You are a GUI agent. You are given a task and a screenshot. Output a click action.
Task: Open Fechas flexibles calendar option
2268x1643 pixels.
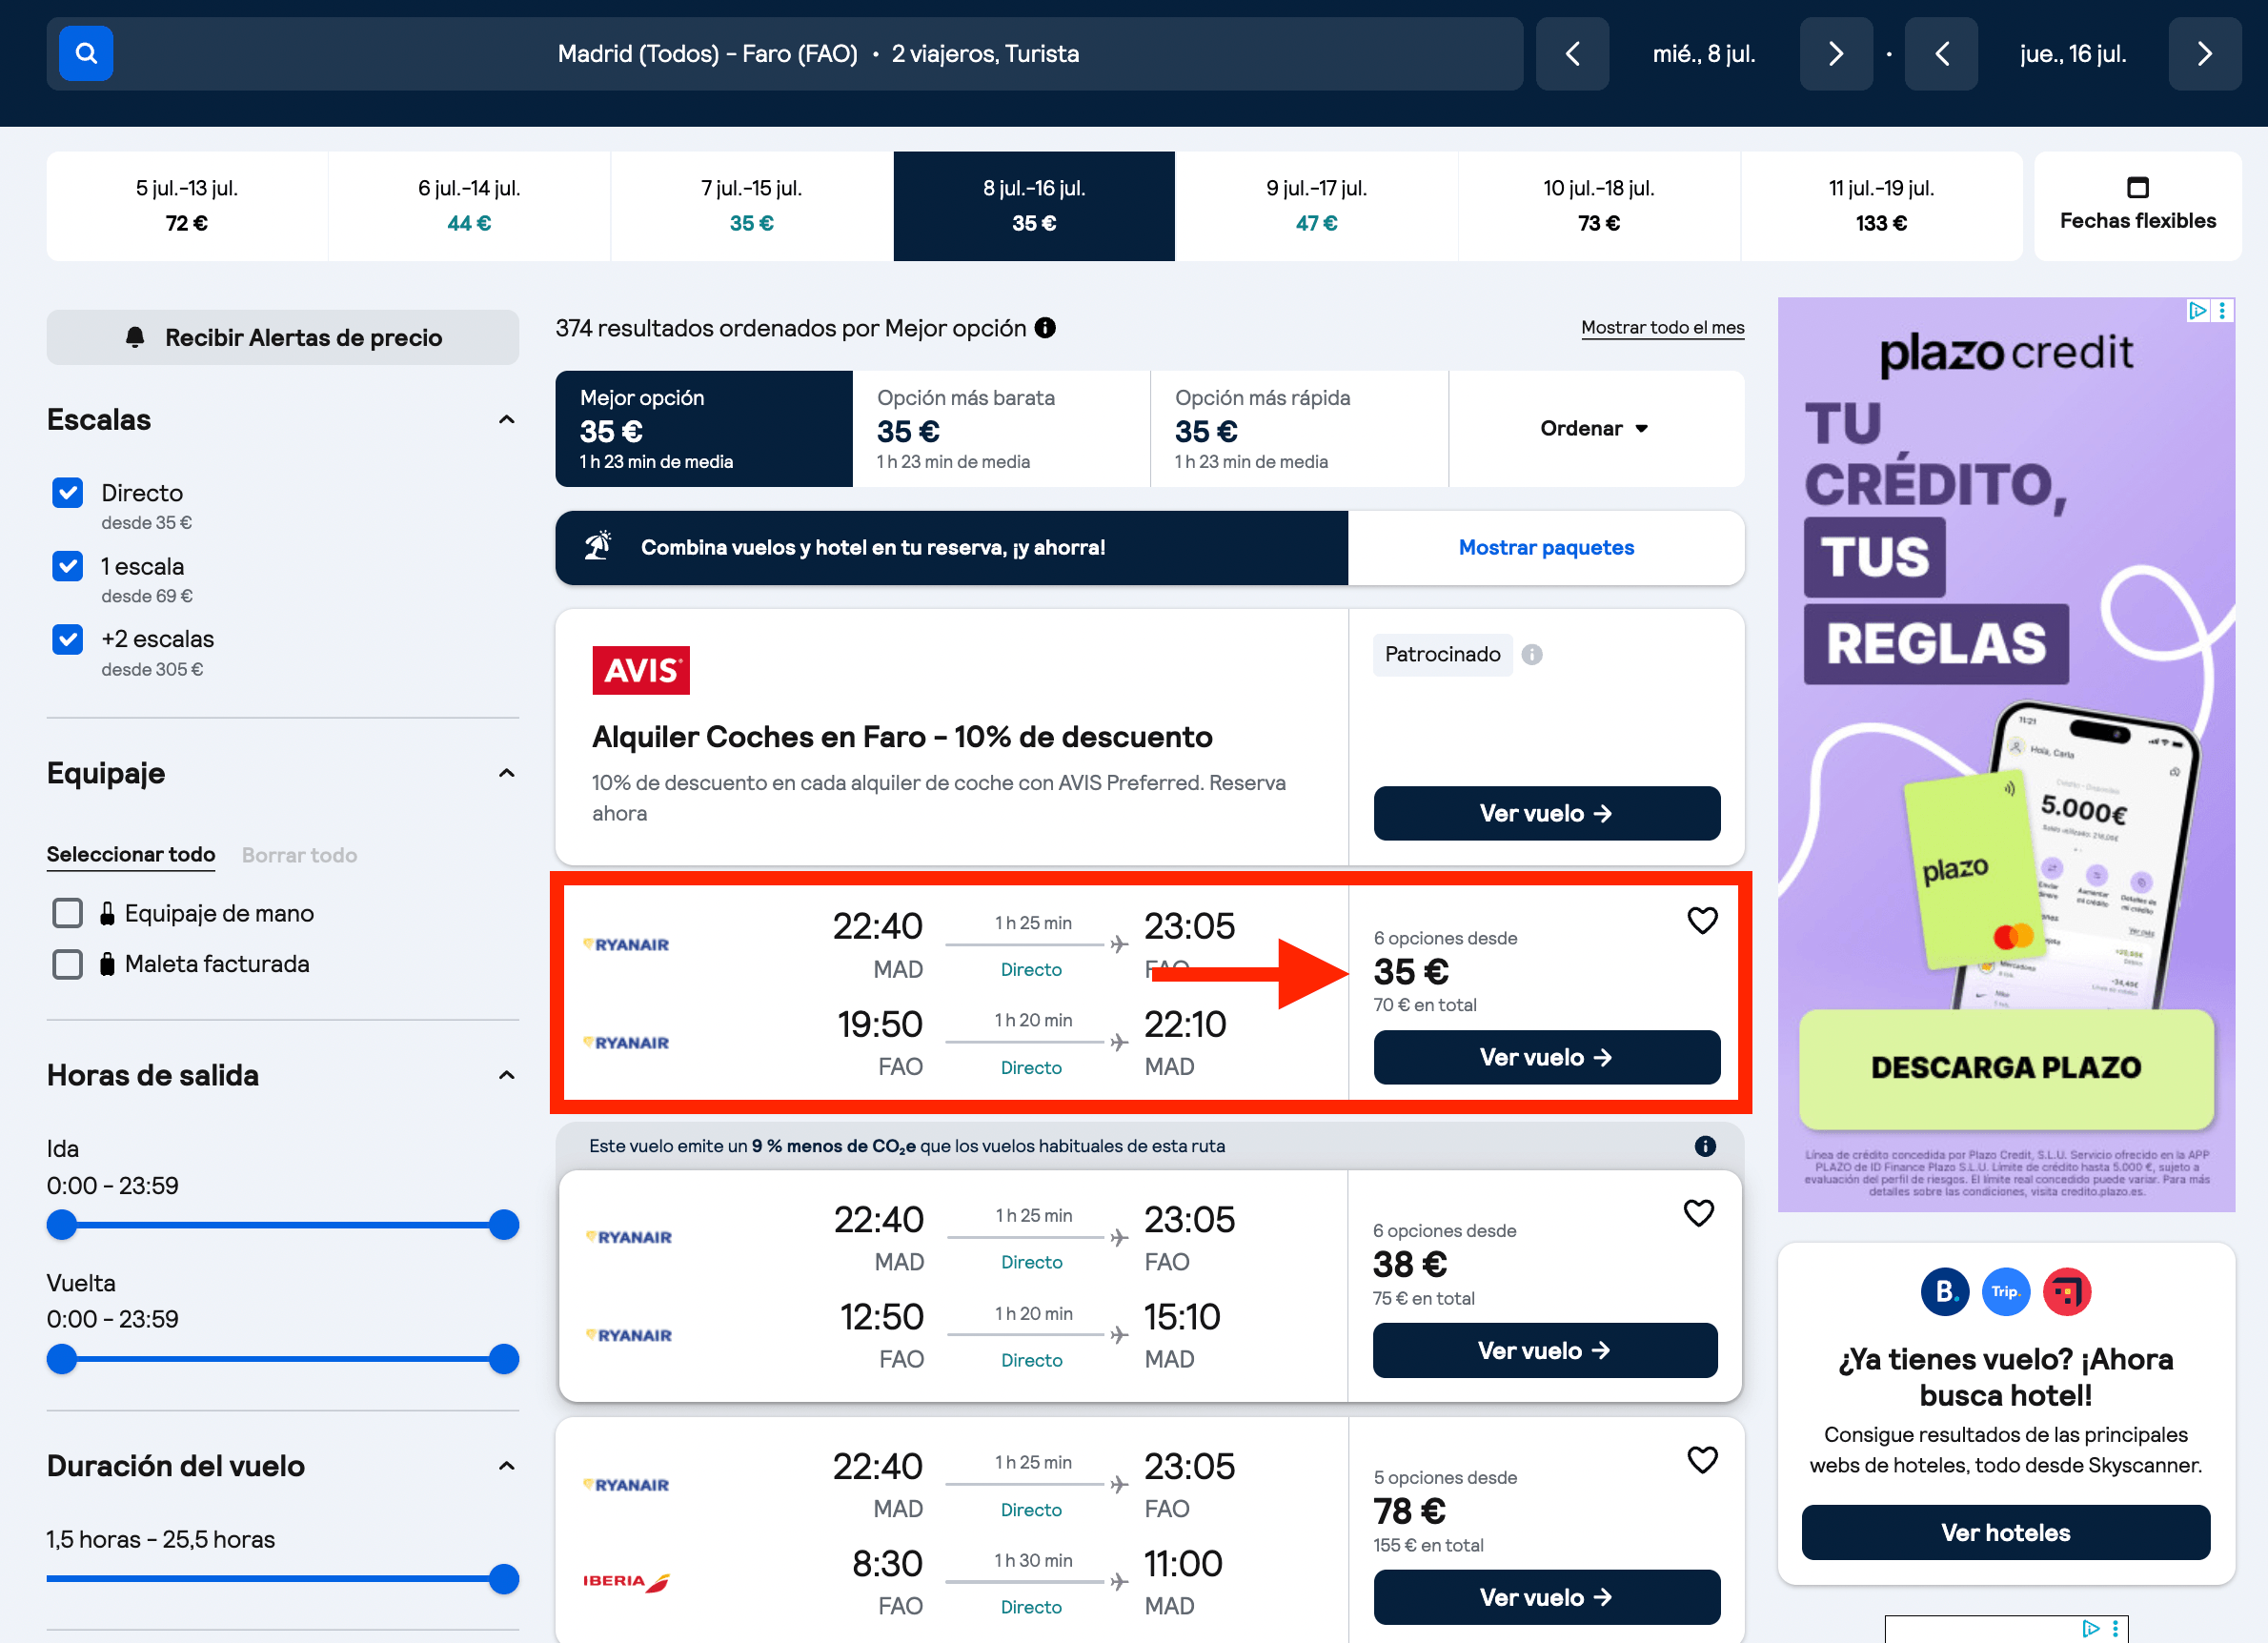tap(2137, 206)
